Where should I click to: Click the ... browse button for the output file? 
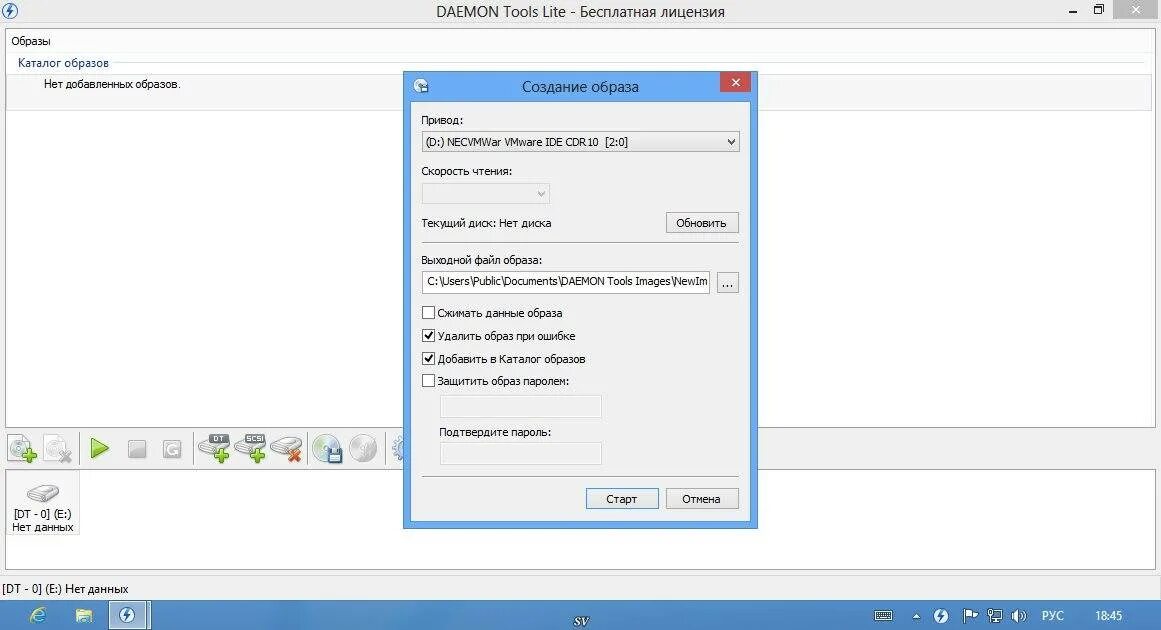click(x=728, y=283)
